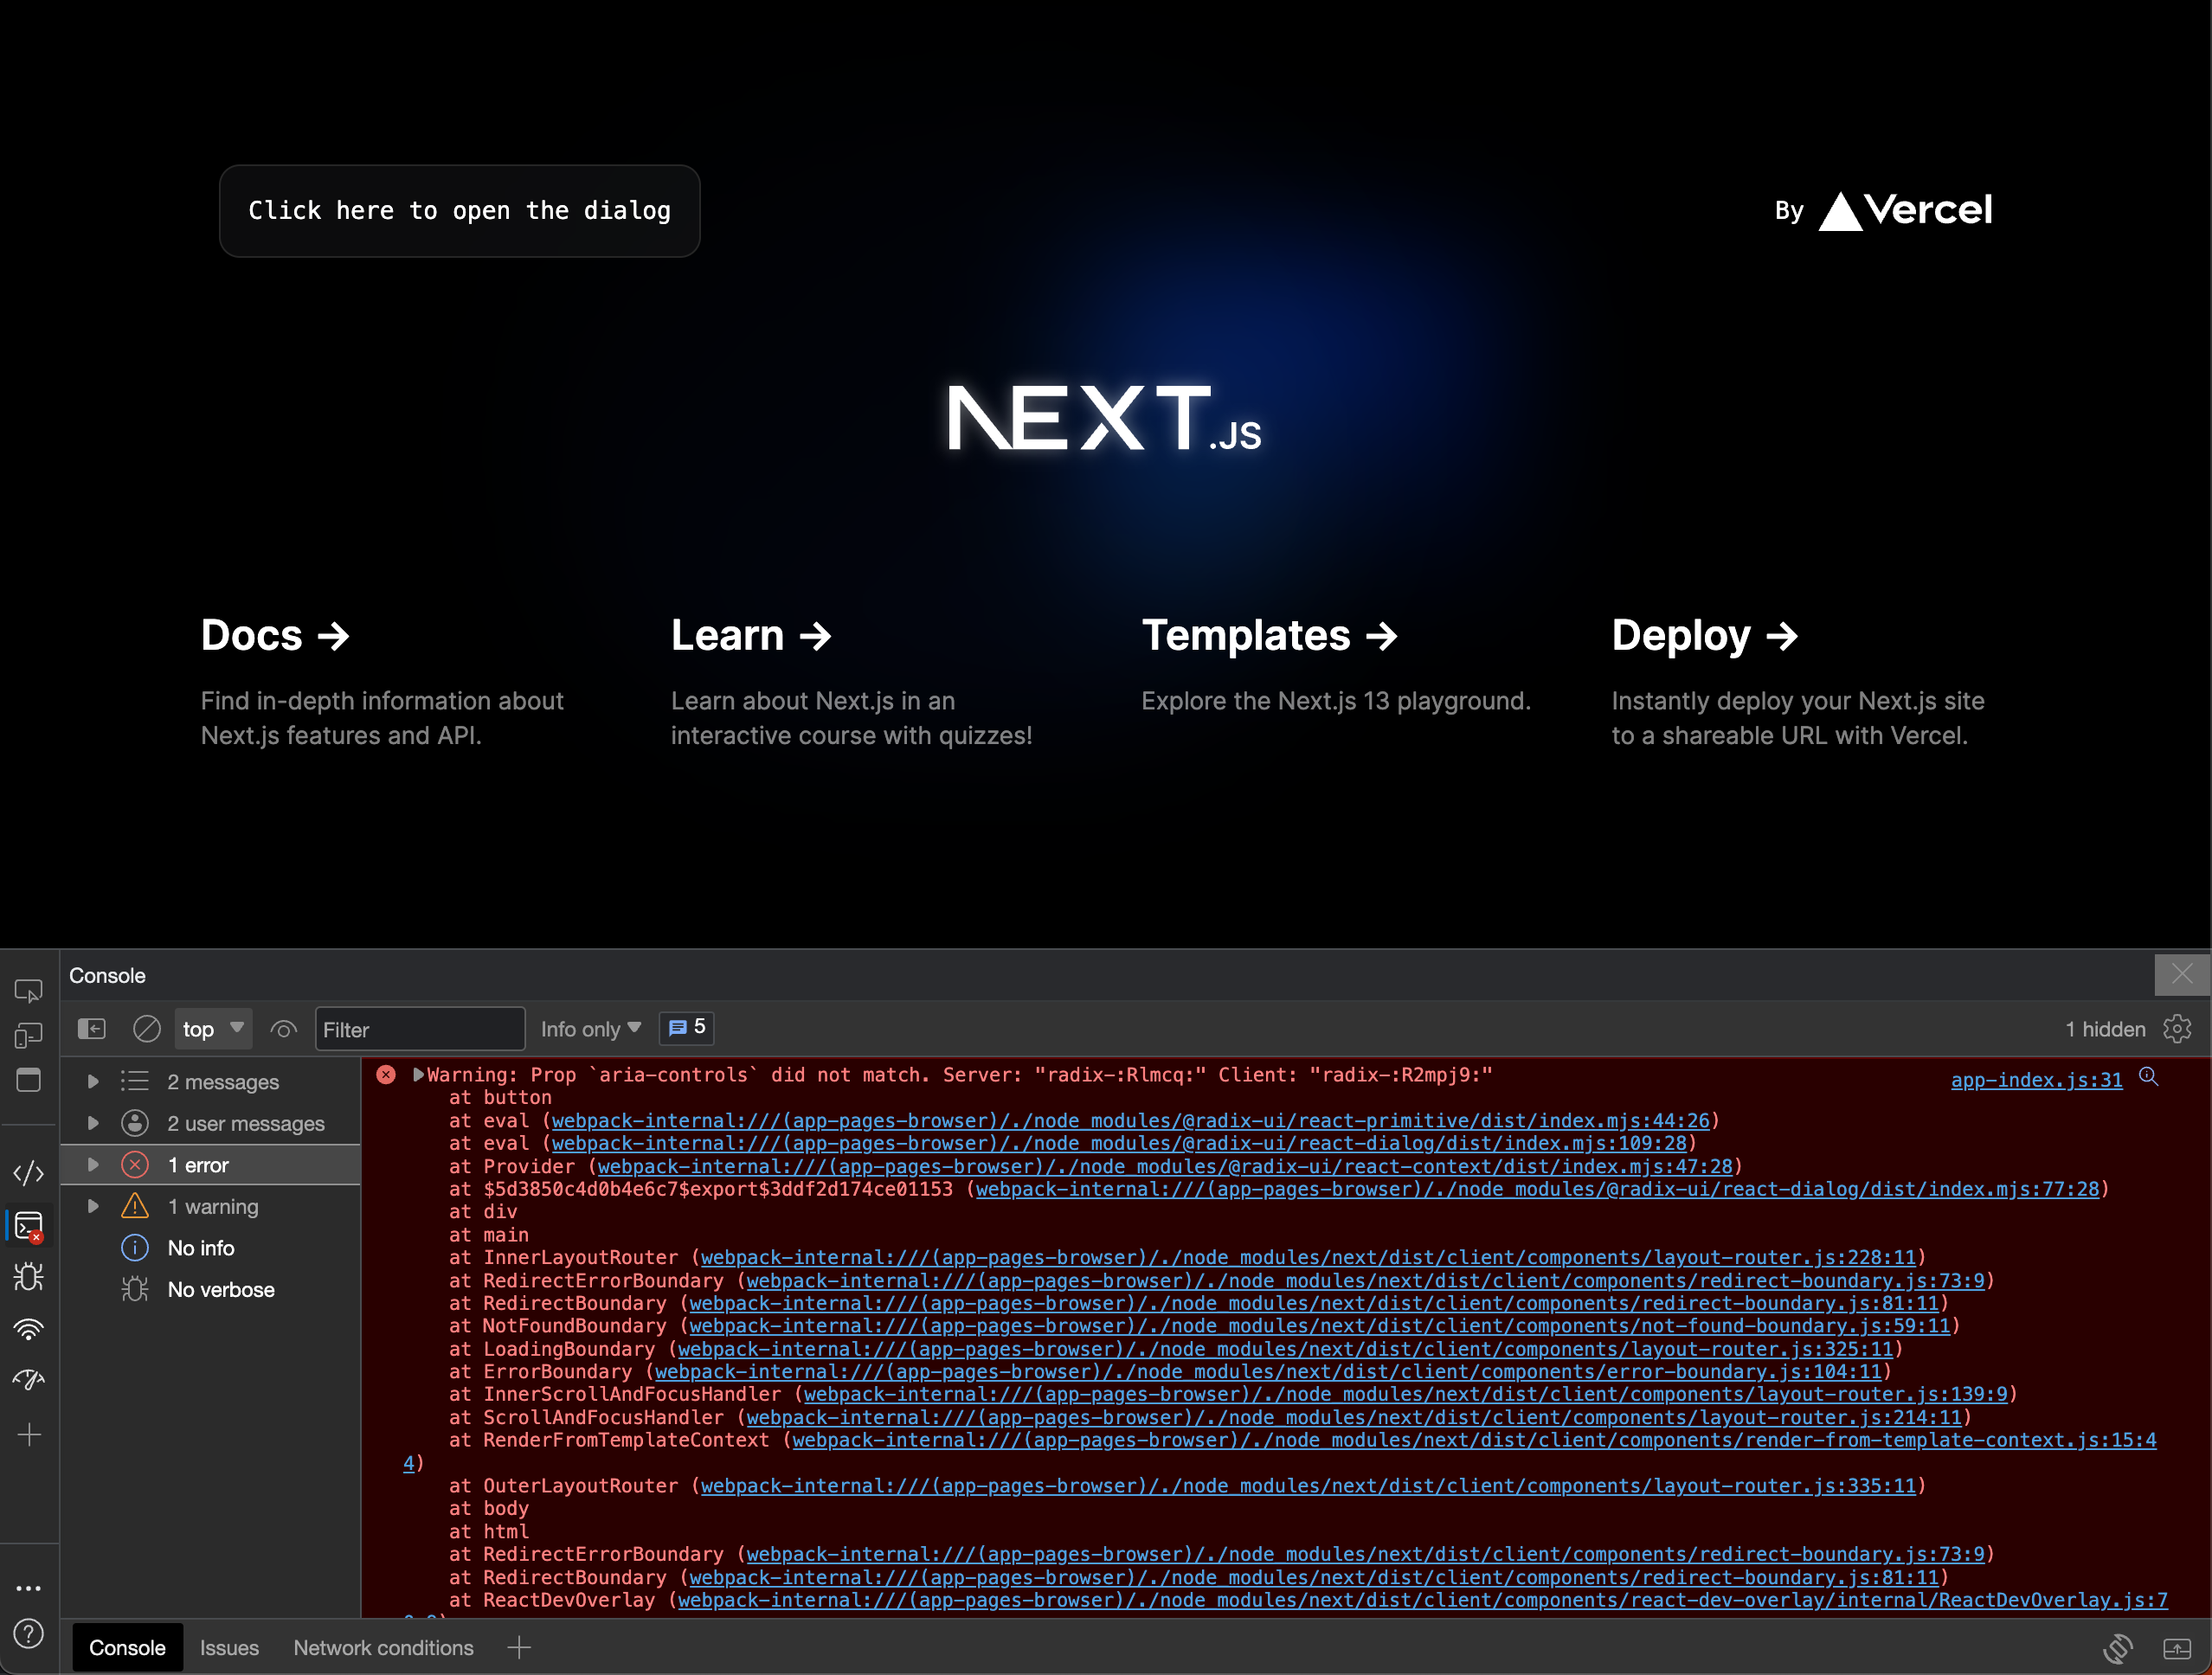
Task: Open the bug debugging icon in sidebar
Action: 29,1277
